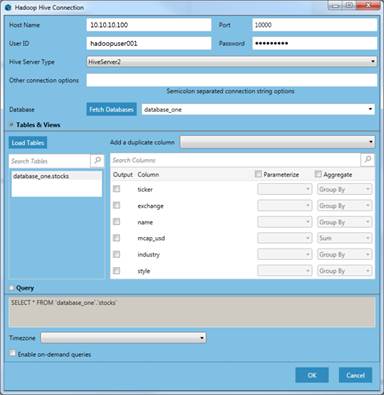Open industry row parameterize dropdown
Image resolution: width=384 pixels, height=395 pixels.
point(285,254)
